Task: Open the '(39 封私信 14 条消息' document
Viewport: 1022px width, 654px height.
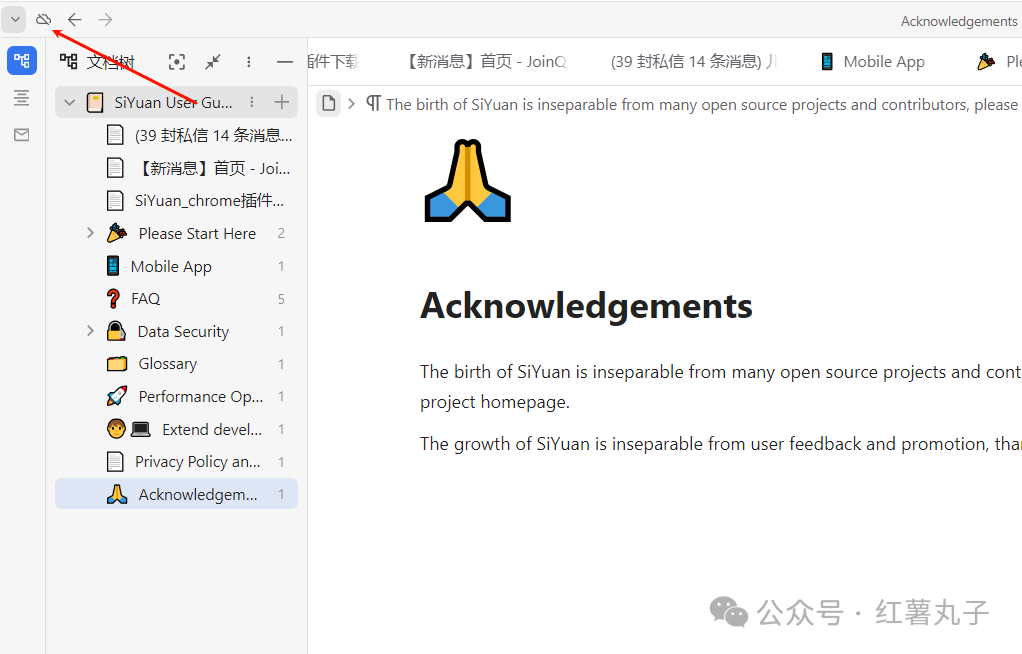Action: (x=177, y=135)
